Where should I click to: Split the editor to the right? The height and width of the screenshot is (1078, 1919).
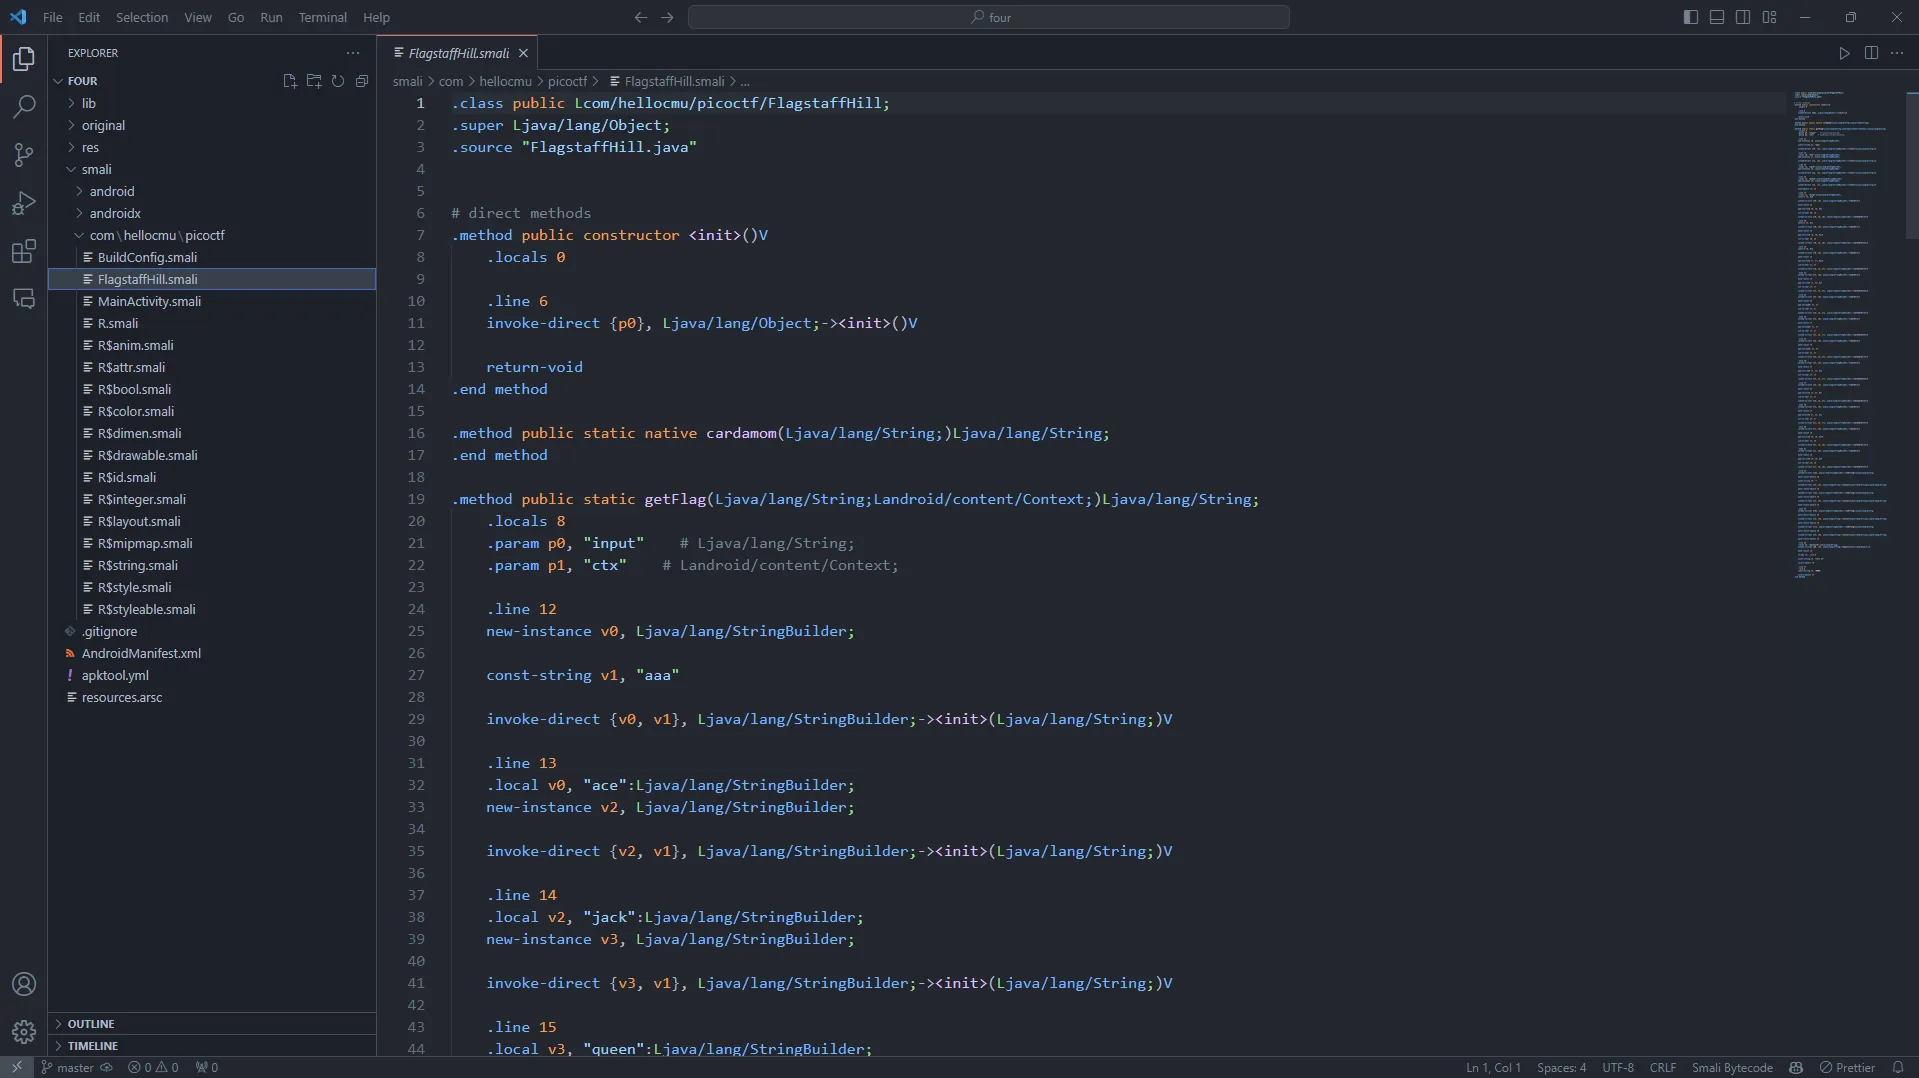(x=1871, y=53)
